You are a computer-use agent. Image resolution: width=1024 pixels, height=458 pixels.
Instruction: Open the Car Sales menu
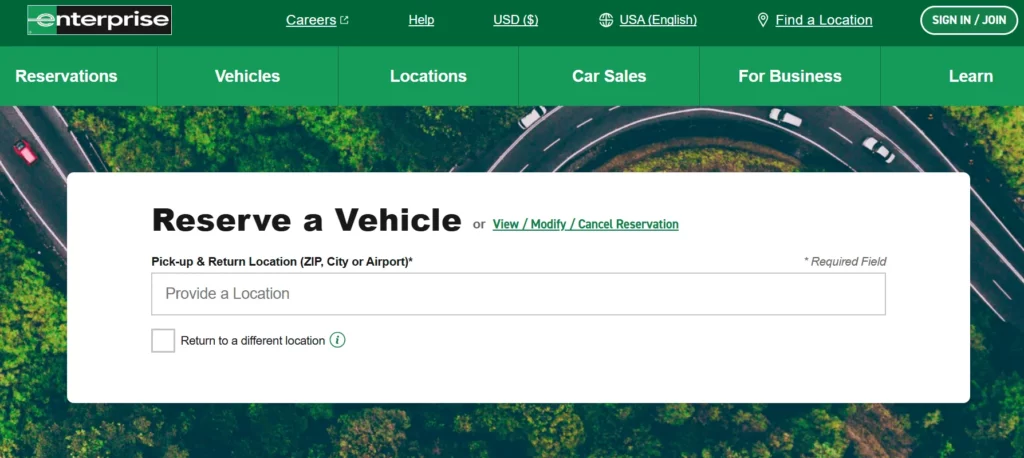609,76
